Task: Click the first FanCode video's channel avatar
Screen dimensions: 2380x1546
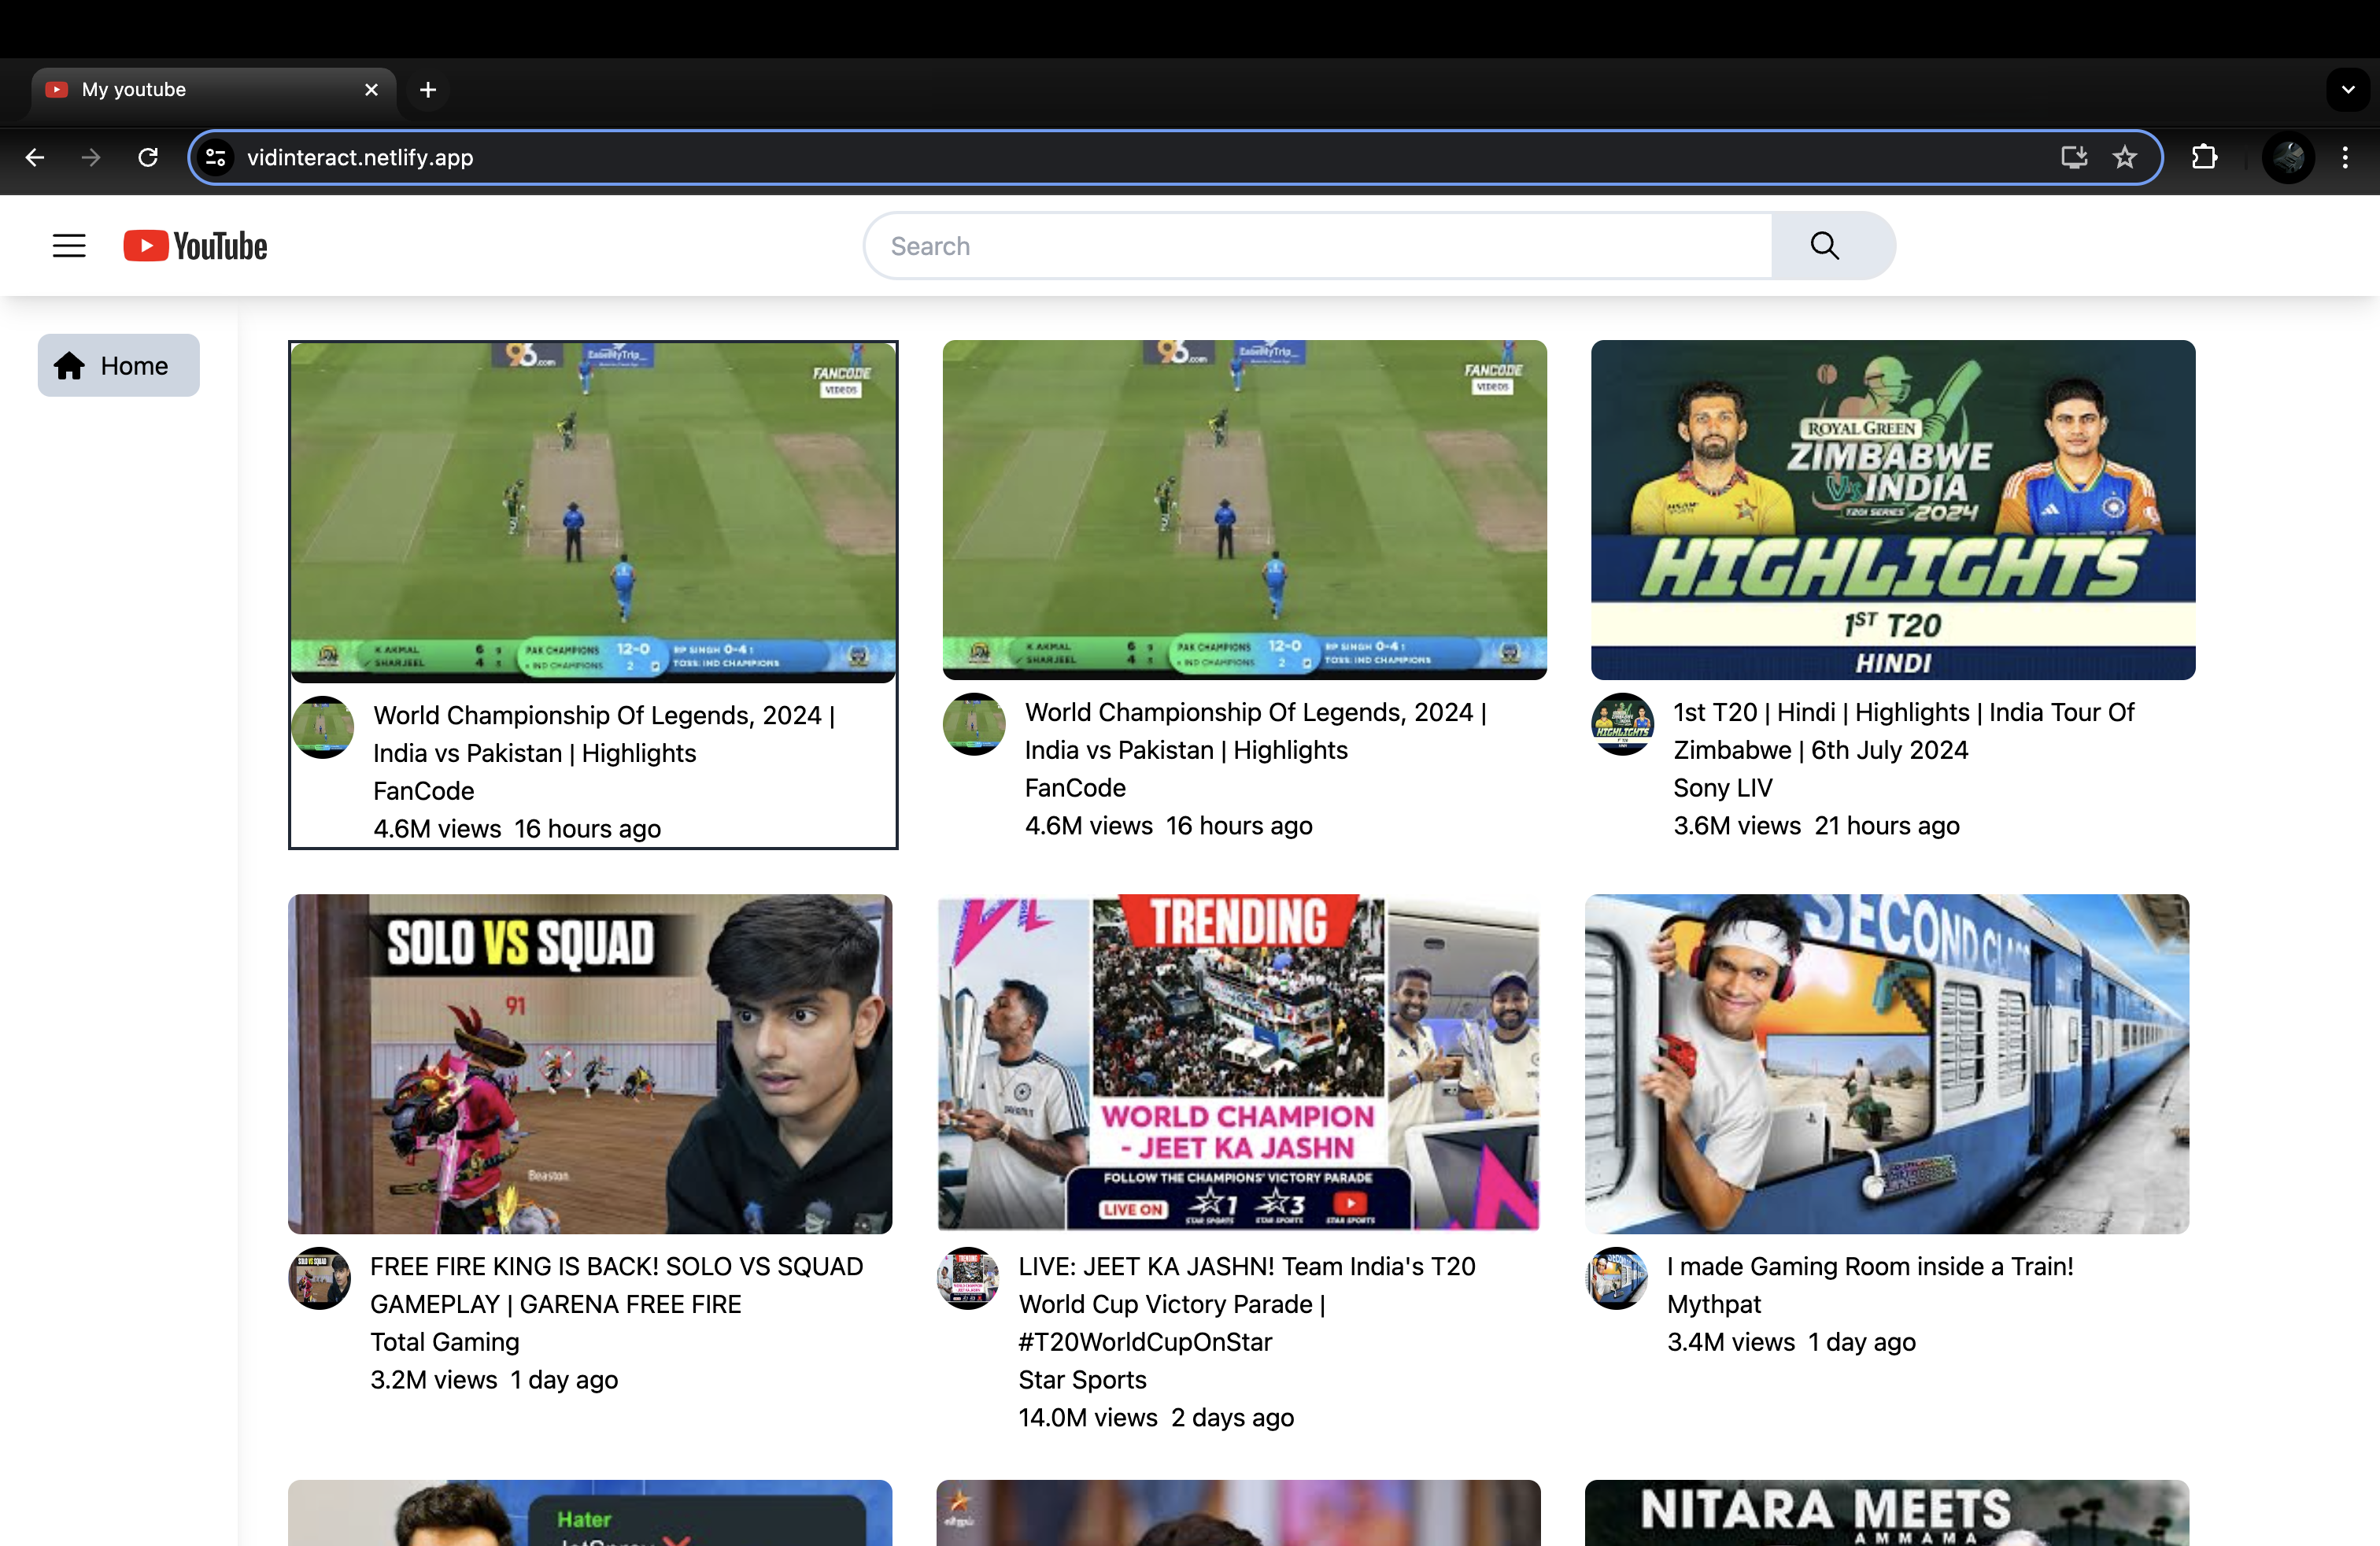Action: (322, 728)
